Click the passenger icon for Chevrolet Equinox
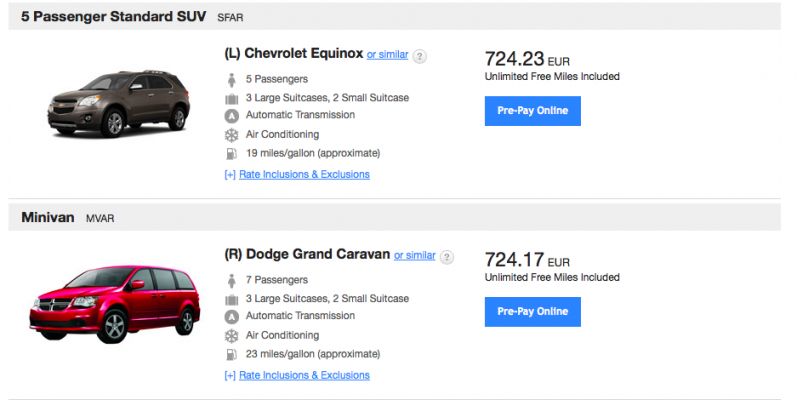This screenshot has width=797, height=400. pyautogui.click(x=232, y=80)
